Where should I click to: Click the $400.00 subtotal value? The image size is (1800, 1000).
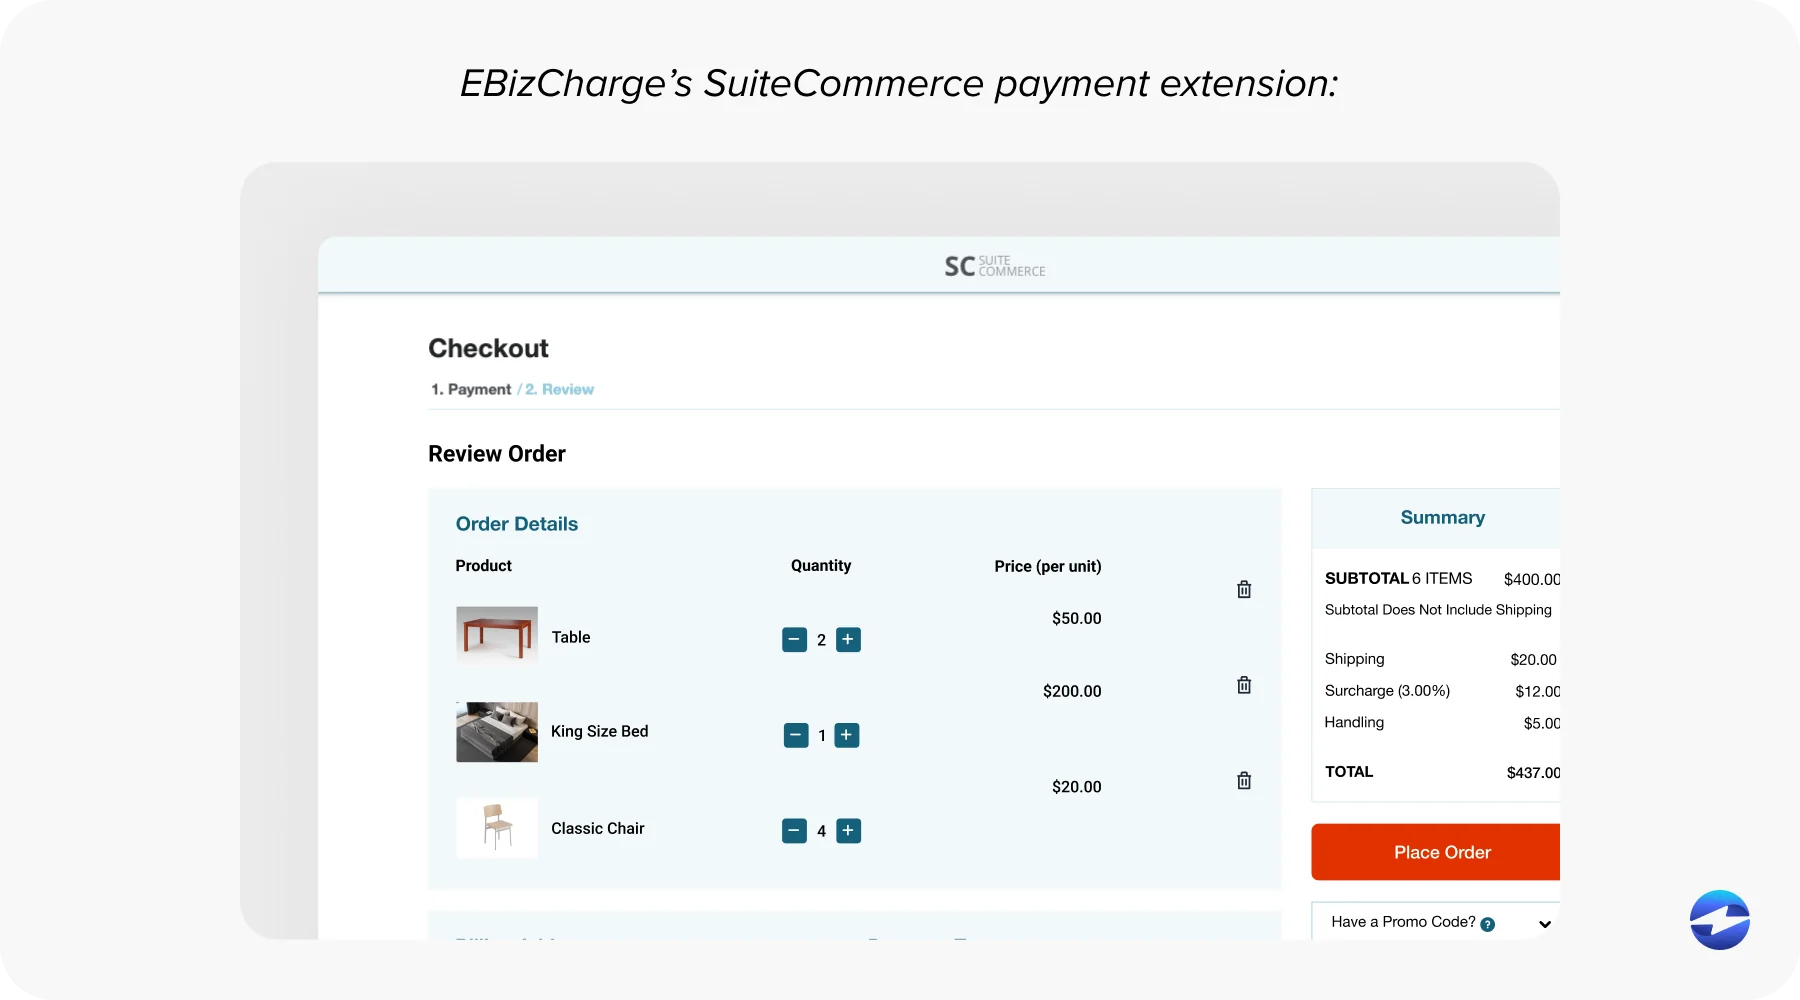tap(1531, 579)
